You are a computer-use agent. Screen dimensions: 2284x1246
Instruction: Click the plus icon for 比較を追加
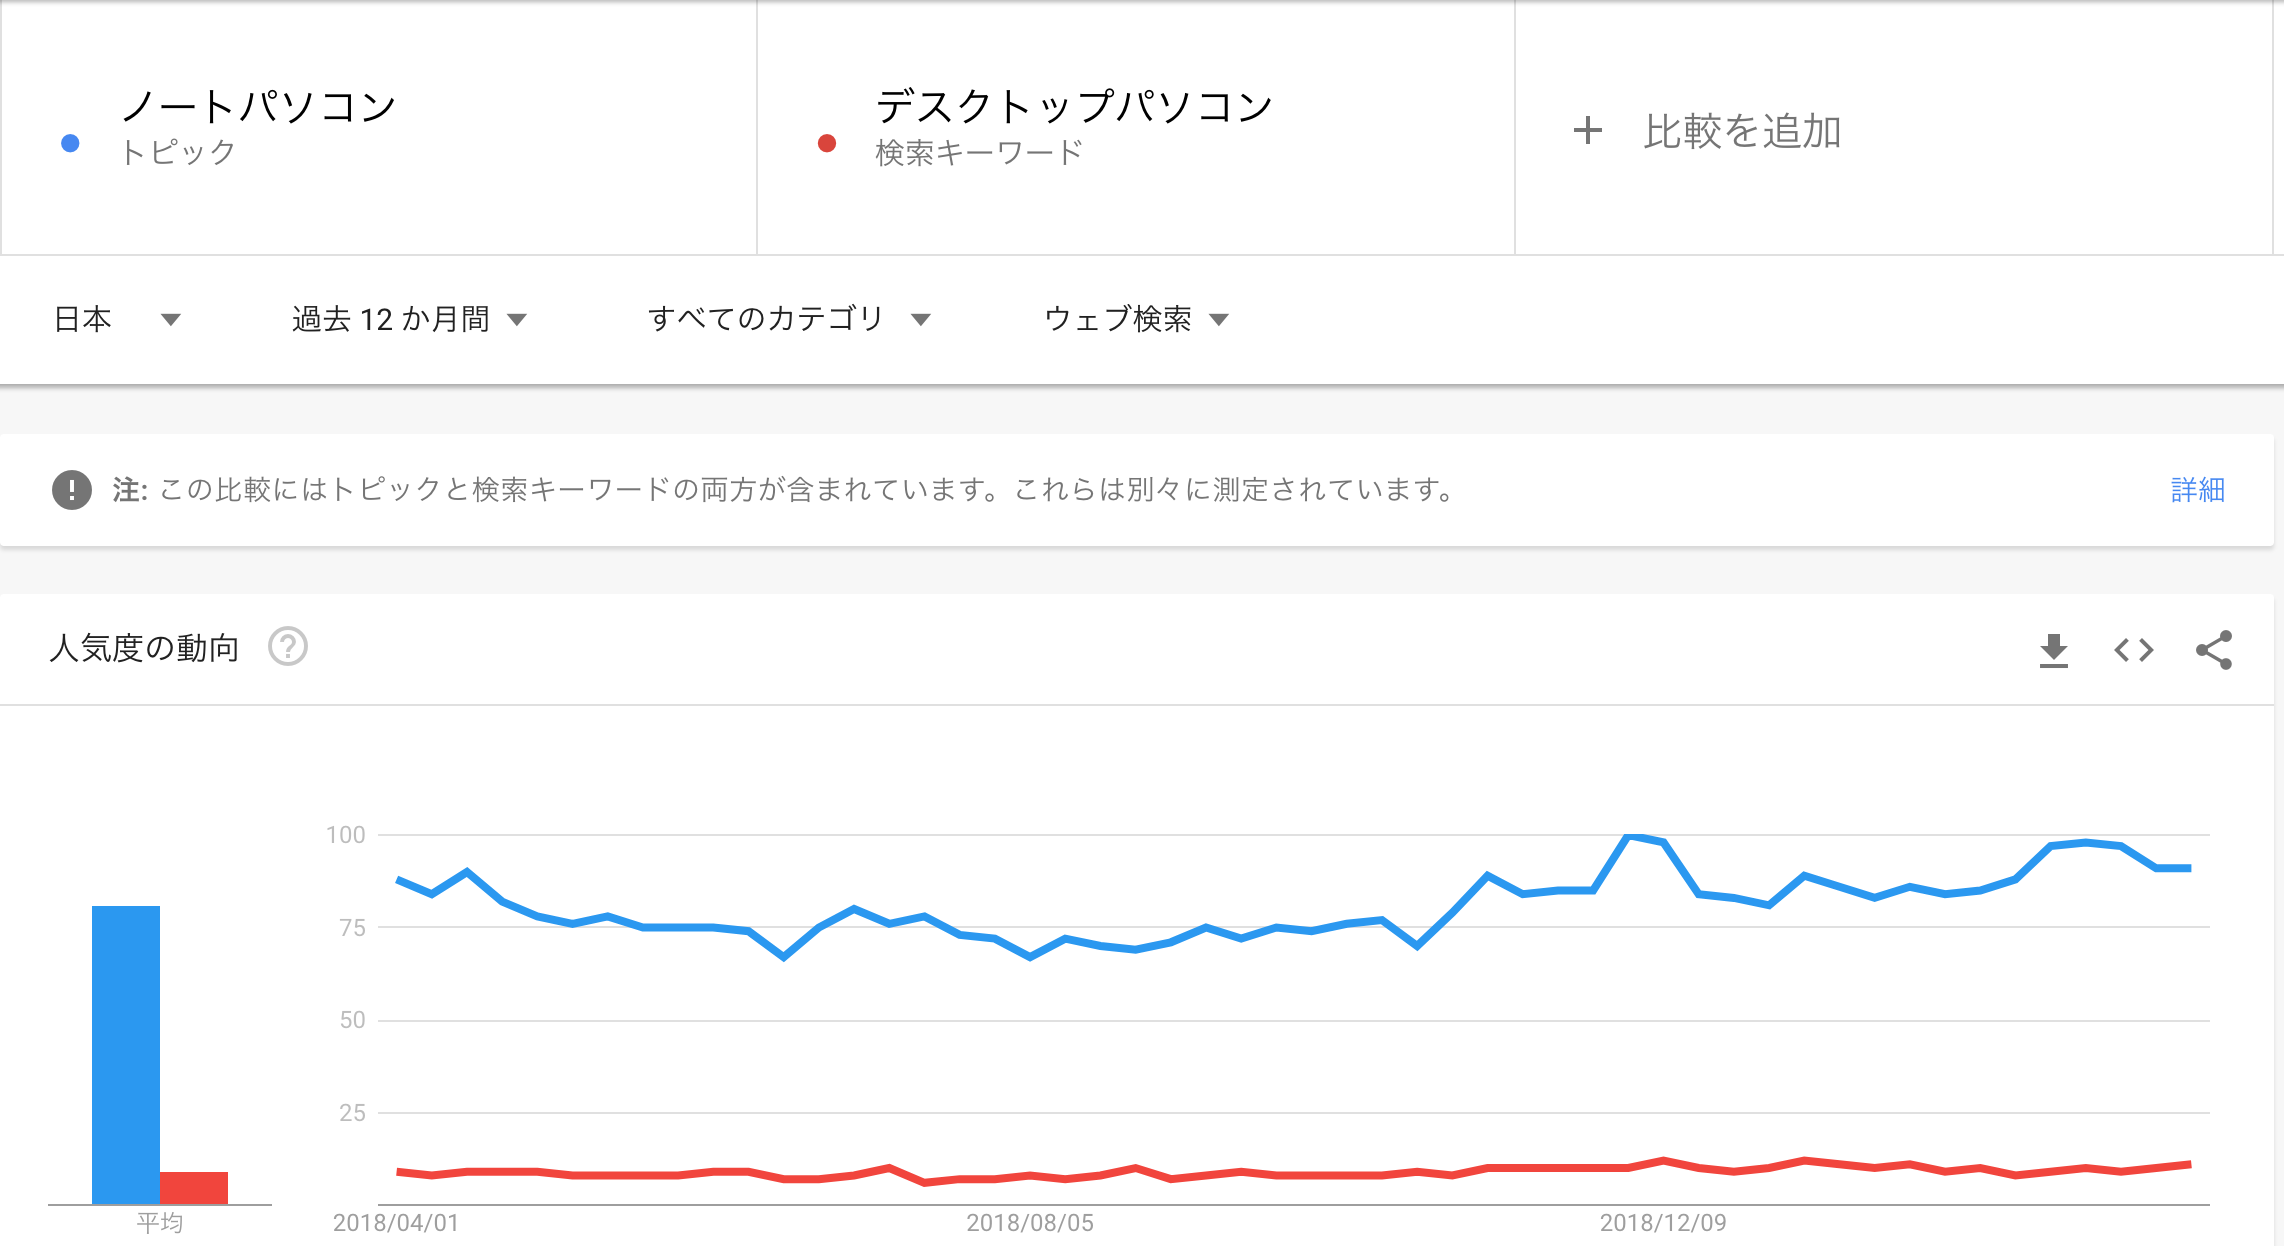pos(1587,130)
